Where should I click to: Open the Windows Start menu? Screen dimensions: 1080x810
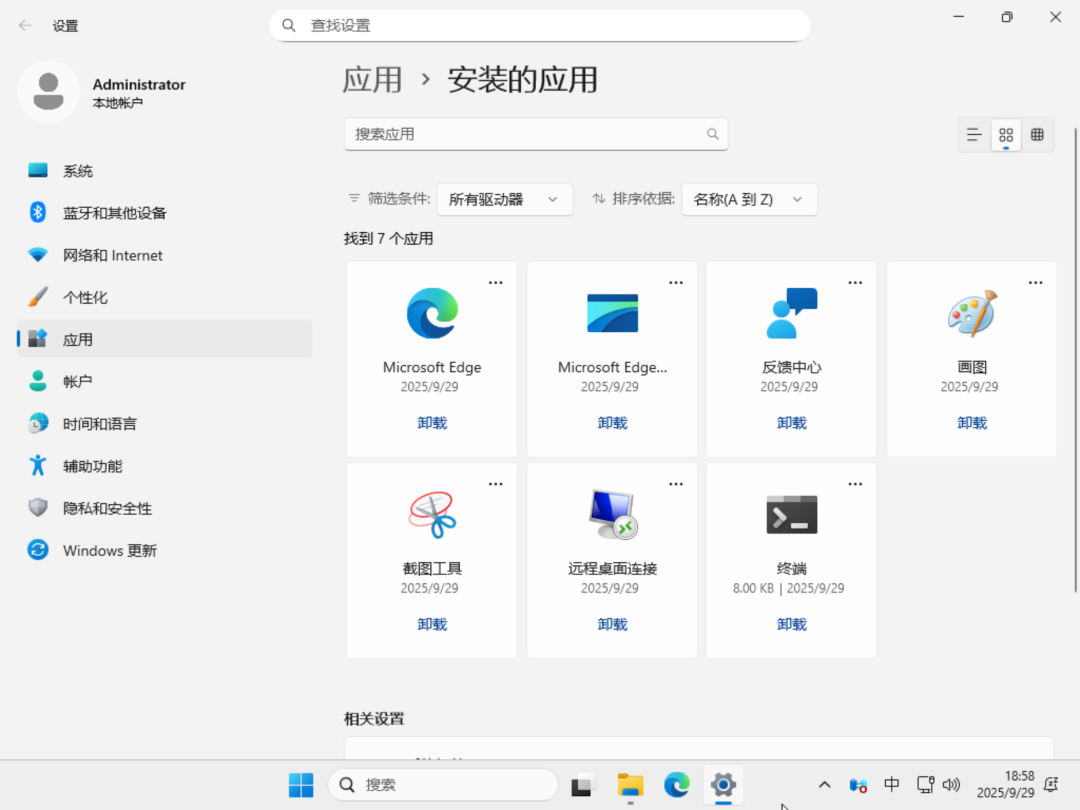point(301,785)
